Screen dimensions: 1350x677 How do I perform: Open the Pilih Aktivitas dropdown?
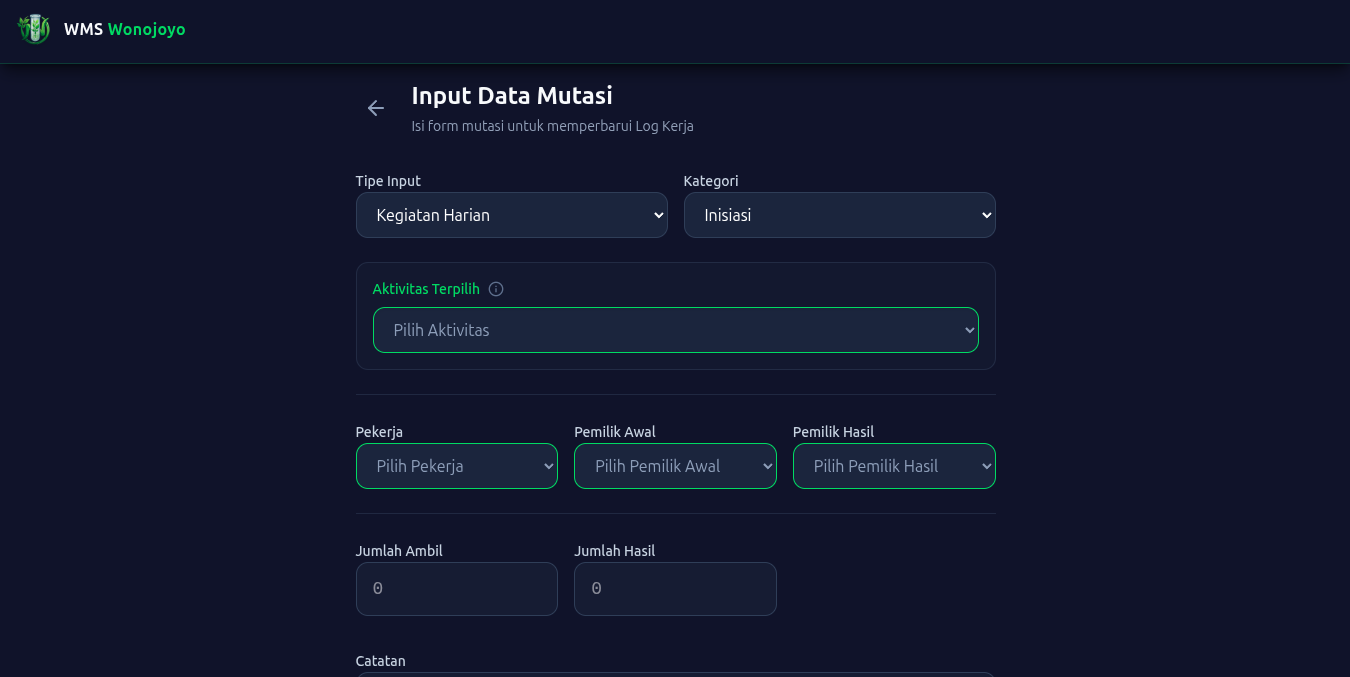675,330
